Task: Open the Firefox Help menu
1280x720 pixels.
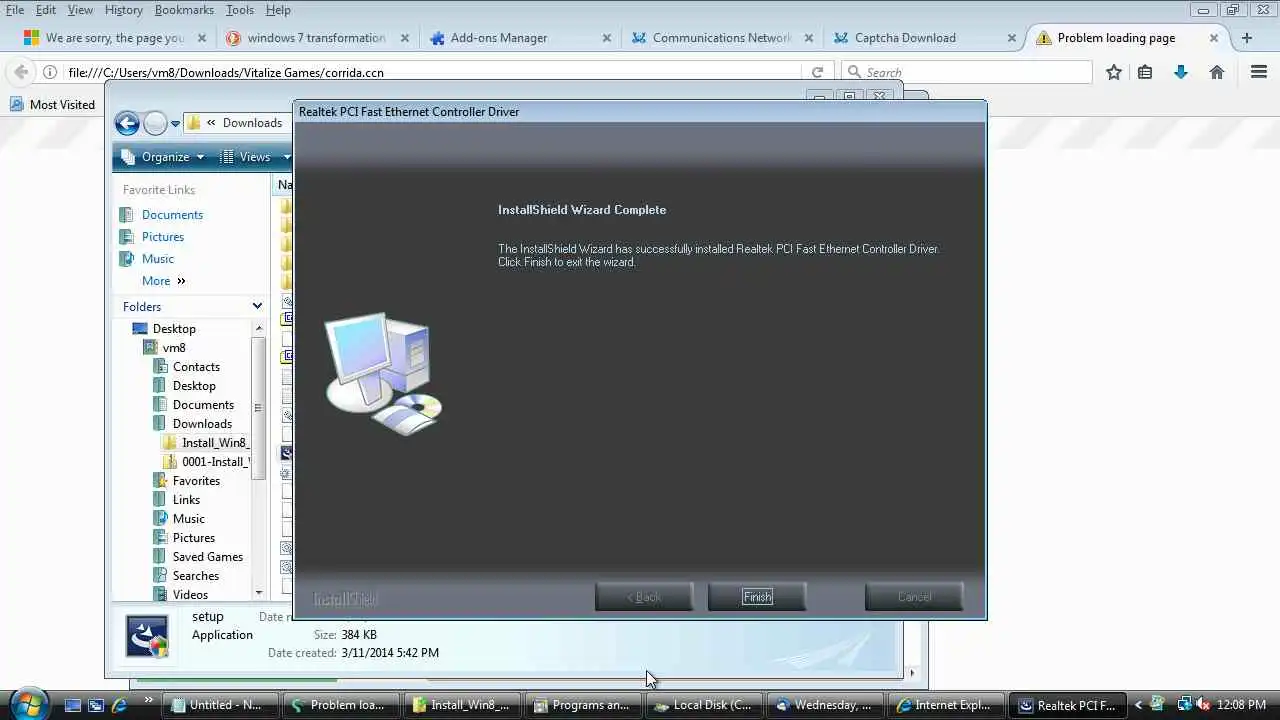Action: tap(278, 10)
